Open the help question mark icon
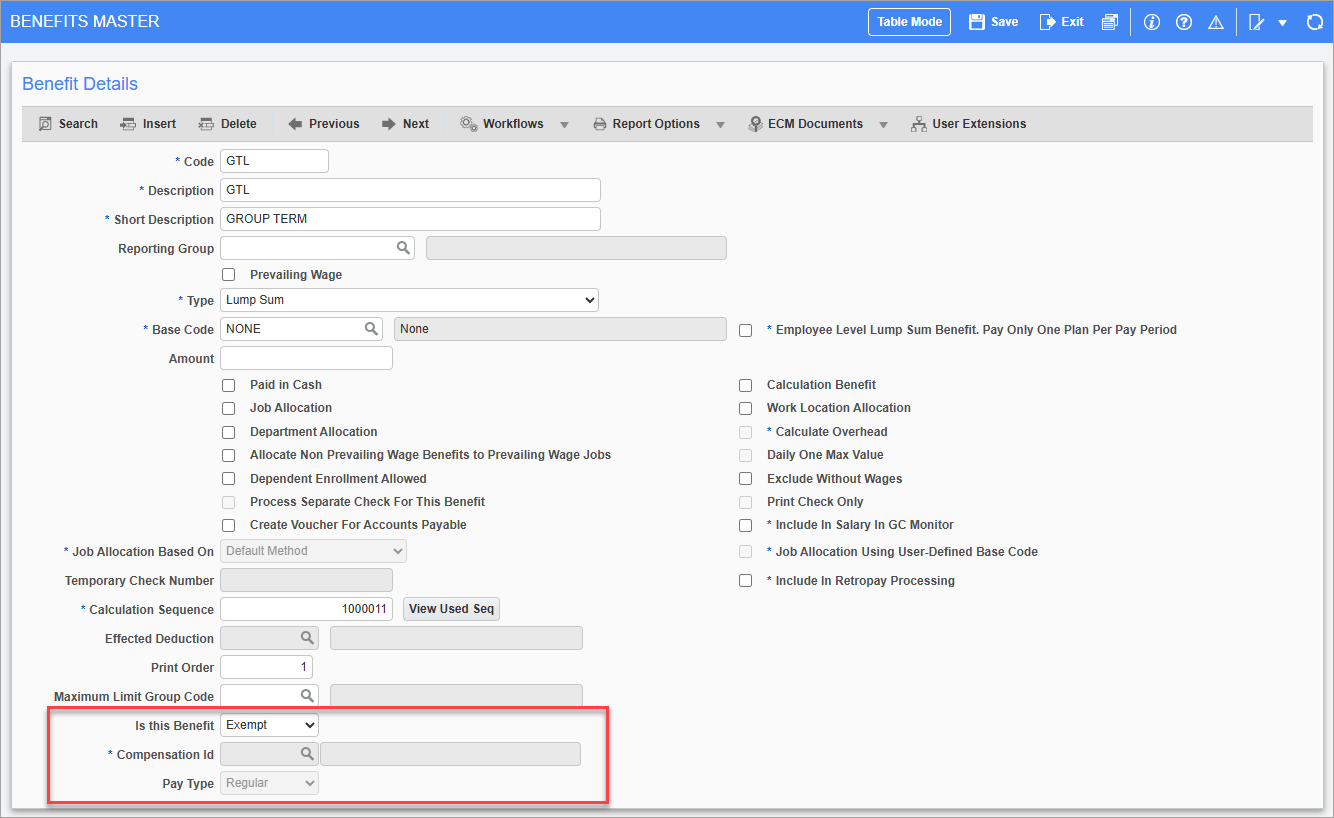 tap(1184, 22)
